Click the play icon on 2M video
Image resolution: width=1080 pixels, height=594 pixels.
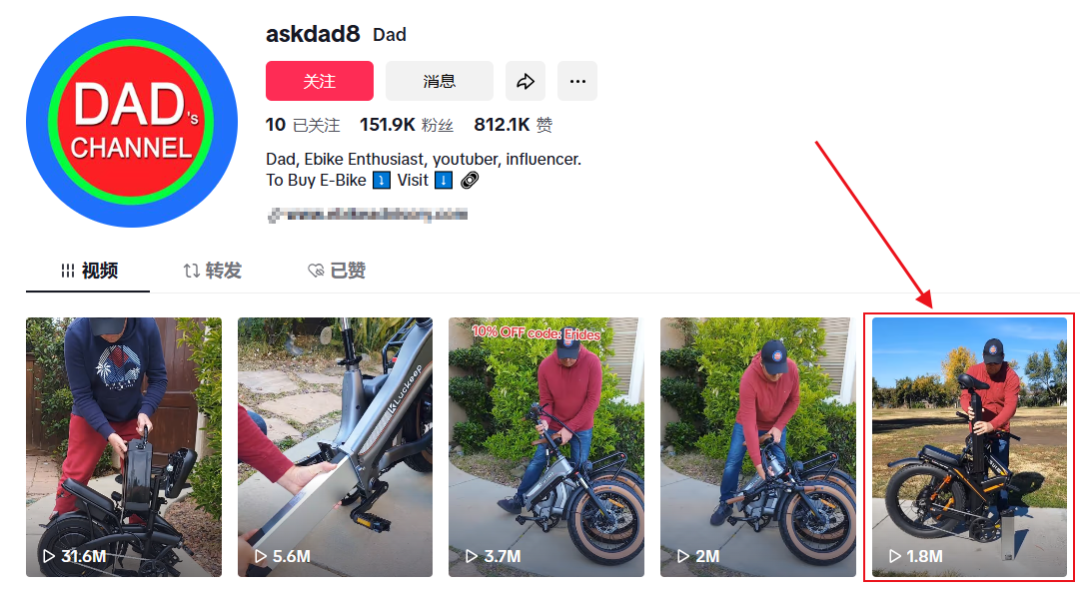683,556
